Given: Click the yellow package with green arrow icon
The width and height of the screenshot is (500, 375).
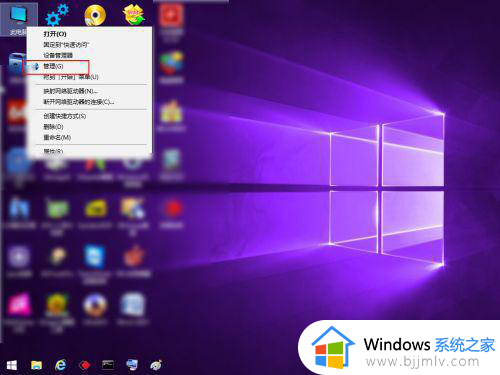Looking at the screenshot, I should (x=133, y=15).
